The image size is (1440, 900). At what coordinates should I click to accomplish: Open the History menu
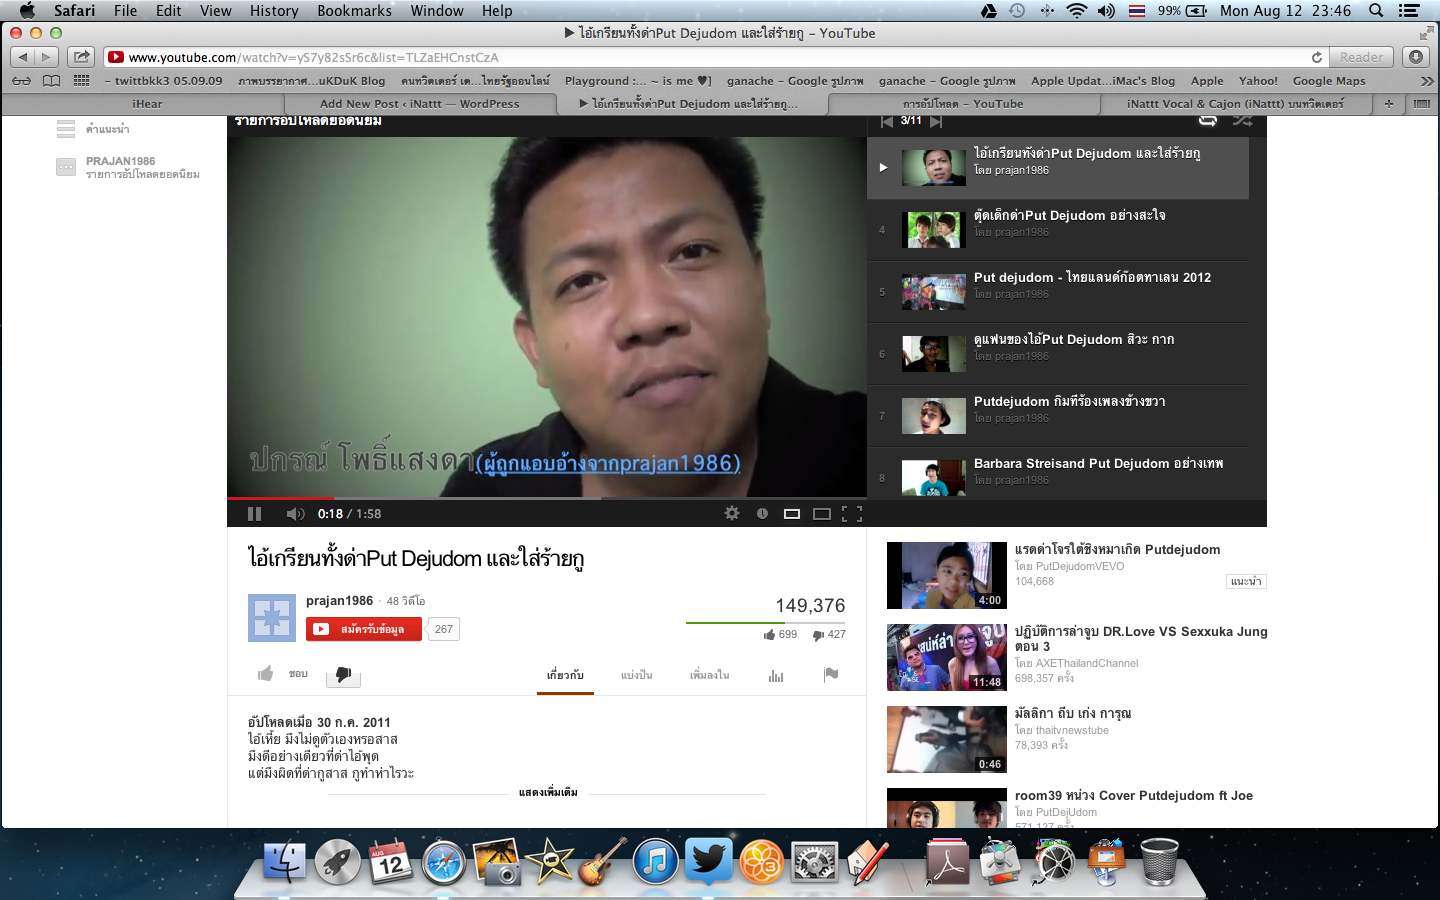point(274,11)
